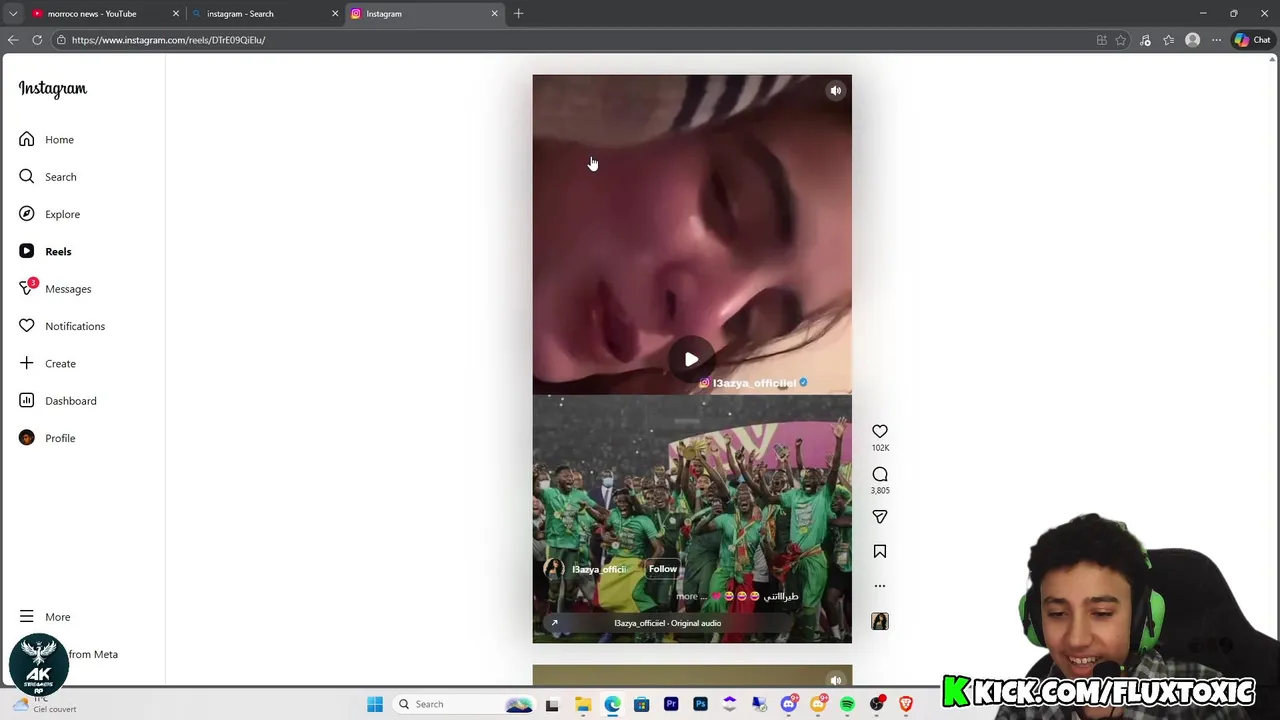Open File Explorer from the taskbar

583,704
